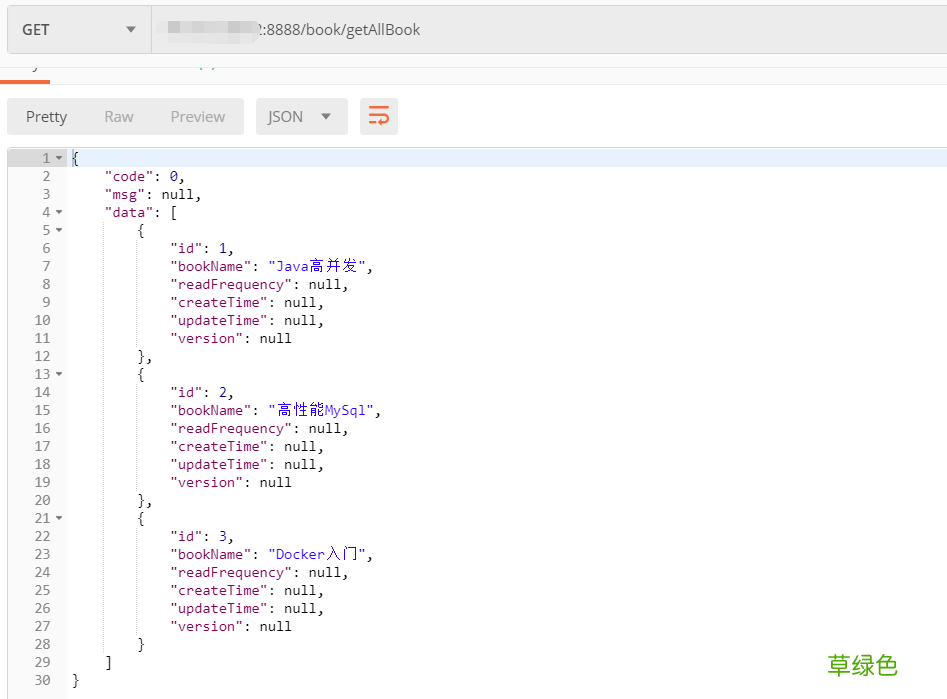
Task: Click "updateTime" on line 10
Action: pos(219,320)
